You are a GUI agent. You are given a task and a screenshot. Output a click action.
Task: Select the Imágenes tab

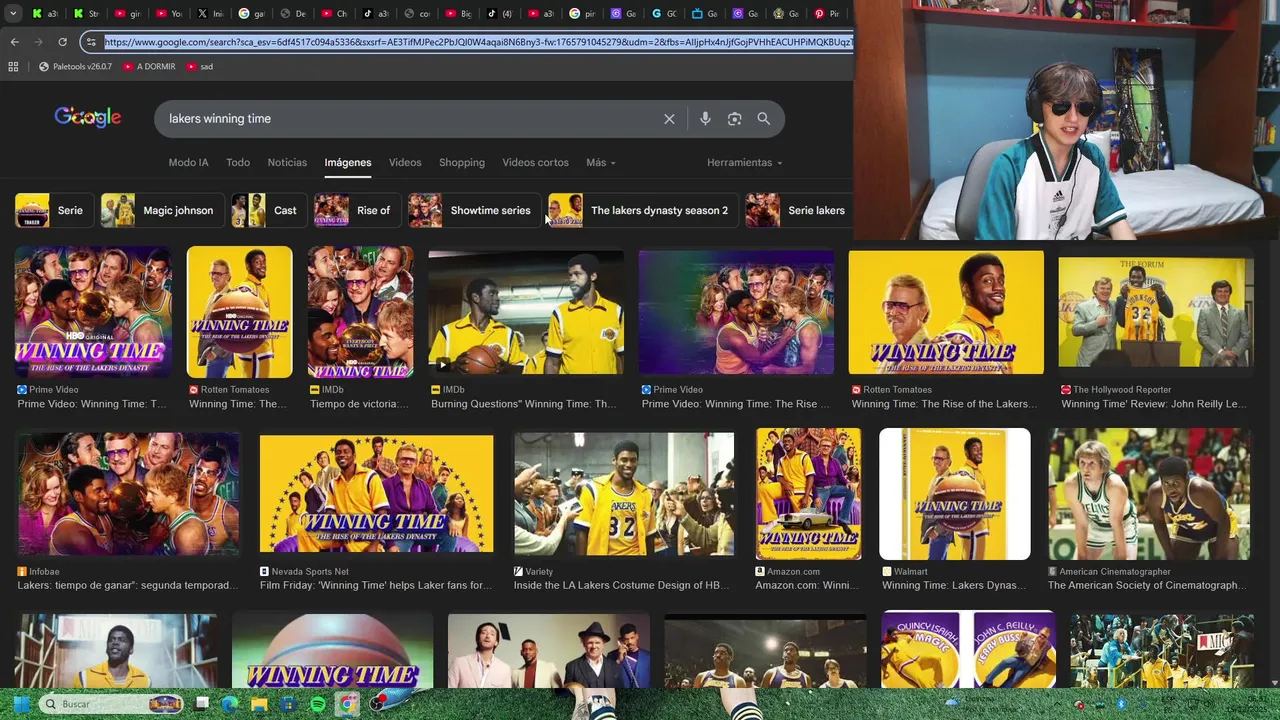348,162
